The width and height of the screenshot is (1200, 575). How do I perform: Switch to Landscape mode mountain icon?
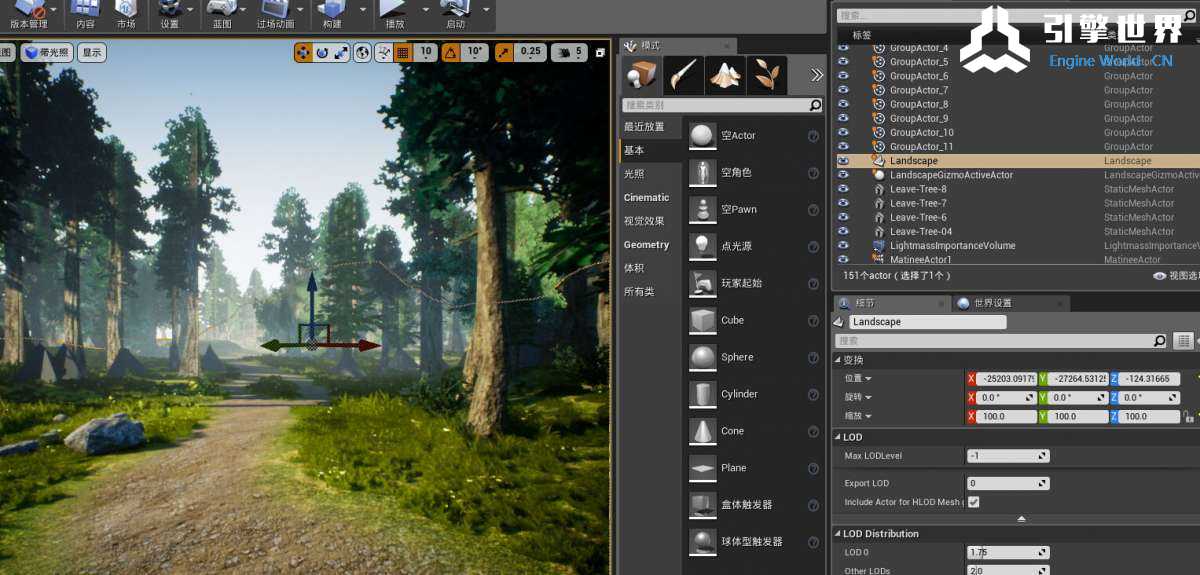coord(725,75)
